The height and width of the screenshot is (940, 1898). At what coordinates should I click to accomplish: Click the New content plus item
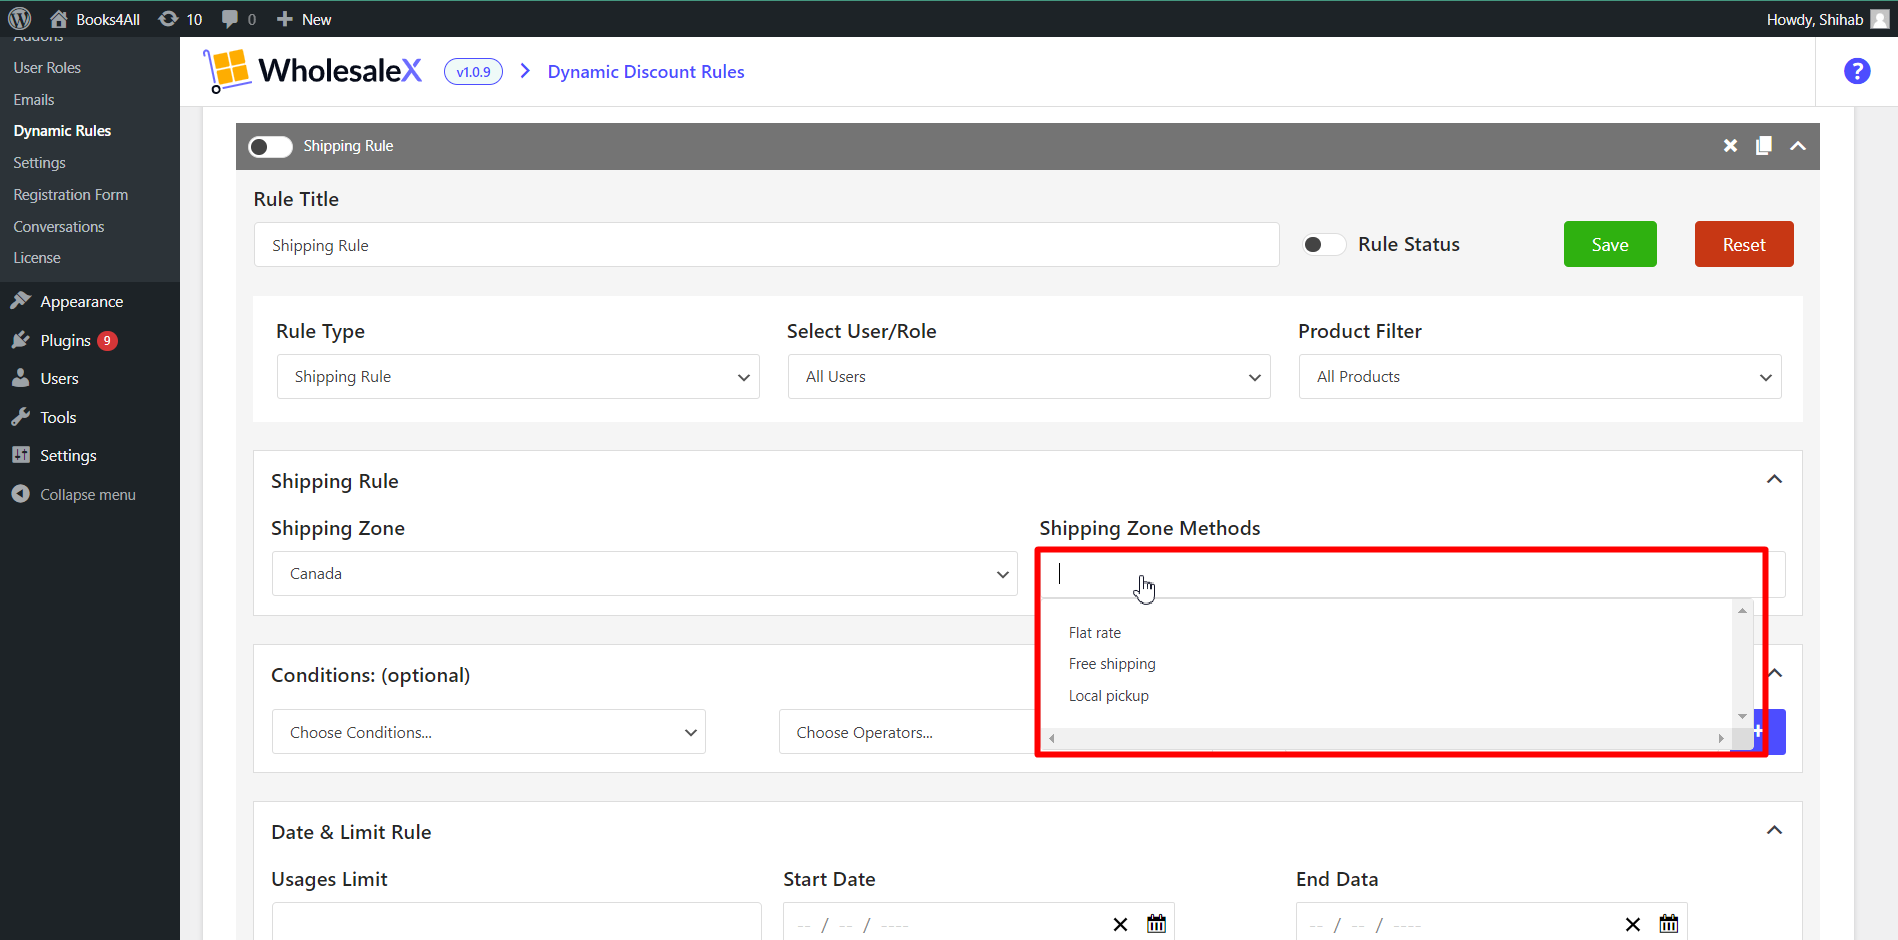point(304,19)
